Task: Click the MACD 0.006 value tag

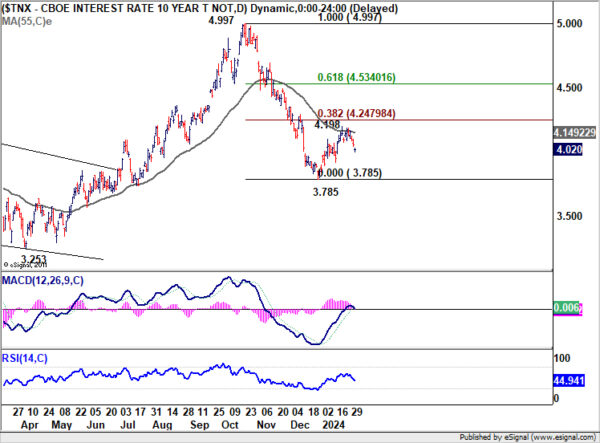Action: [x=568, y=308]
